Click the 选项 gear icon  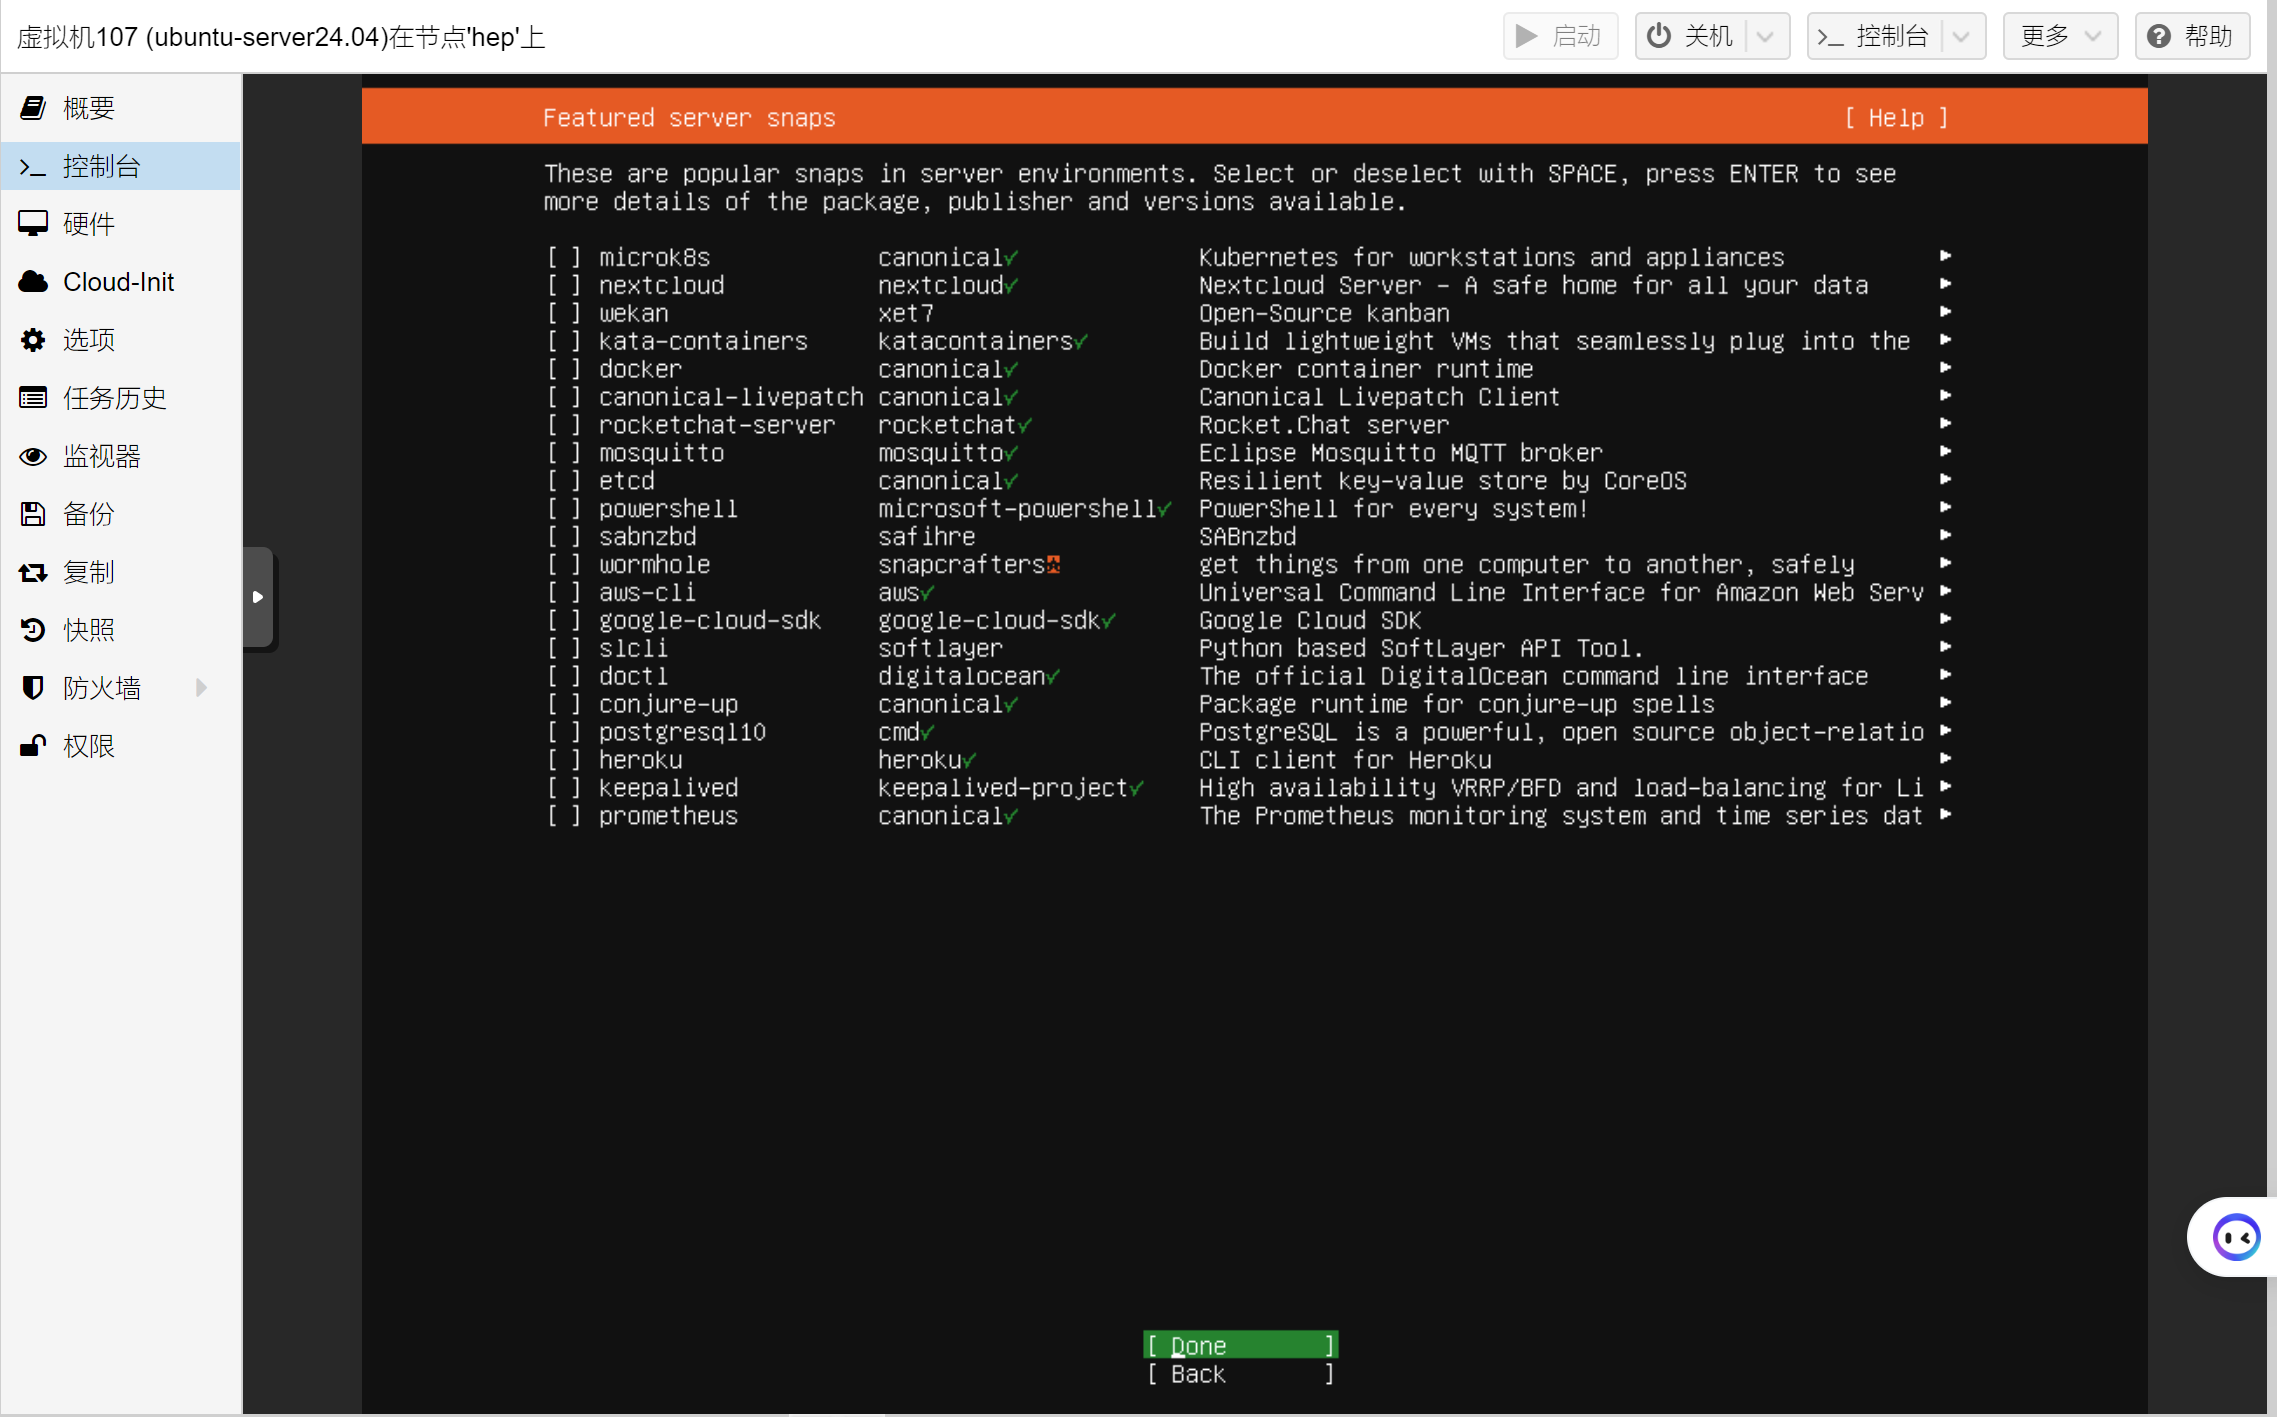coord(33,340)
